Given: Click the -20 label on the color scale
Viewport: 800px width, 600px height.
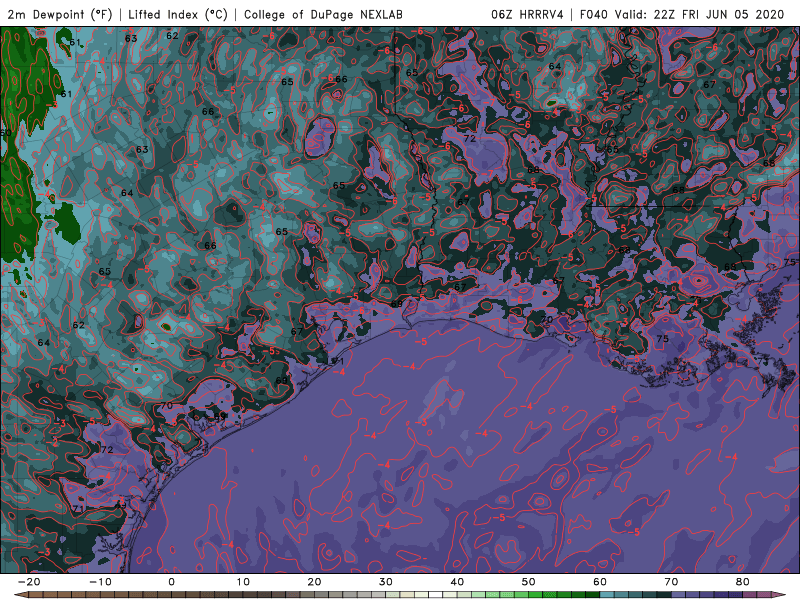Looking at the screenshot, I should click(29, 582).
